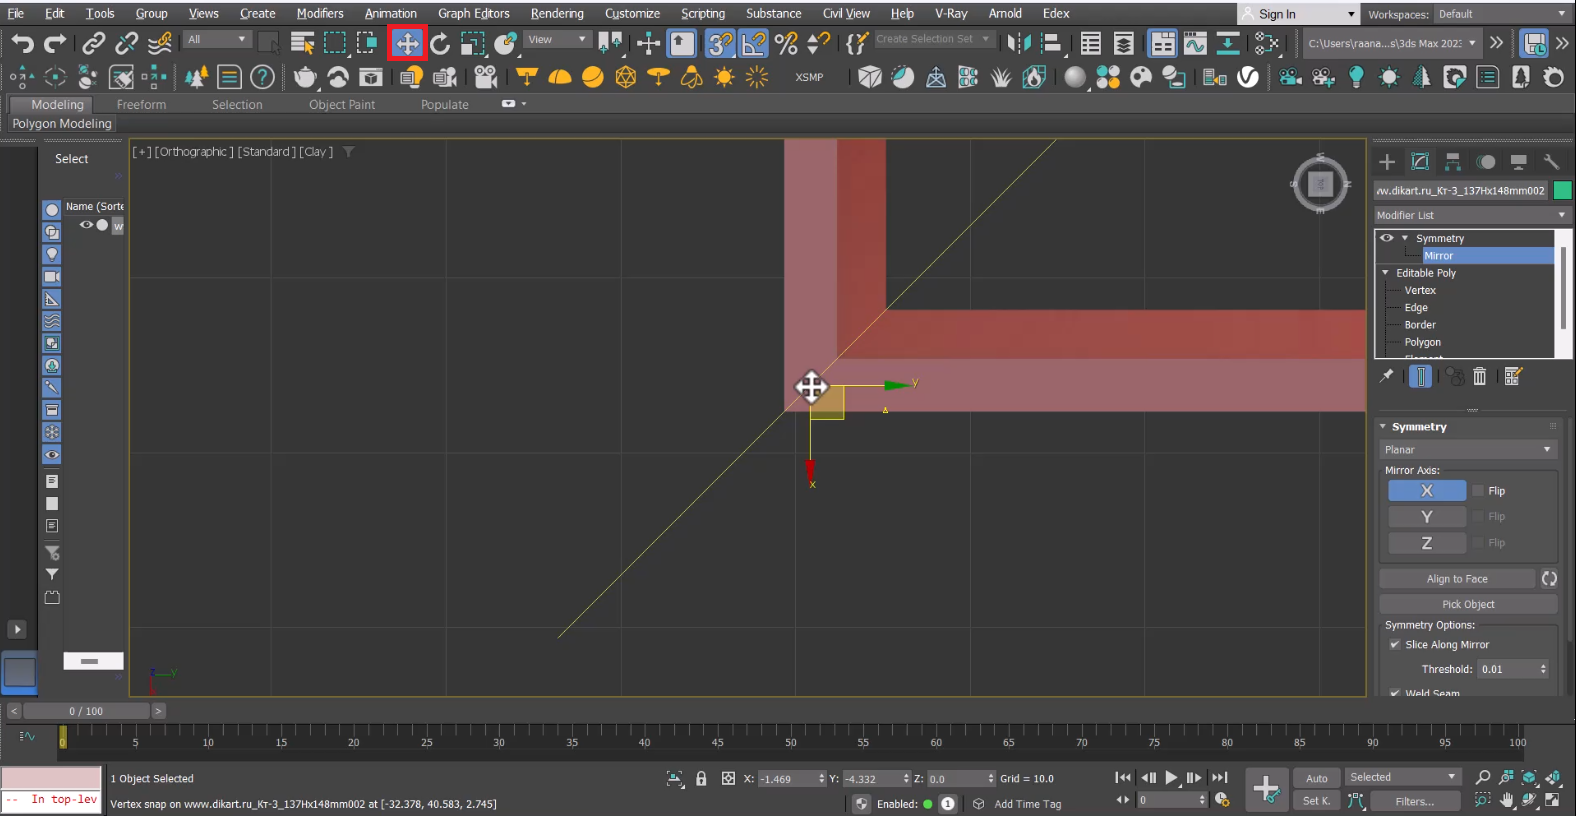Enable Flip checkbox for X mirror axis
The width and height of the screenshot is (1576, 816).
(1478, 491)
